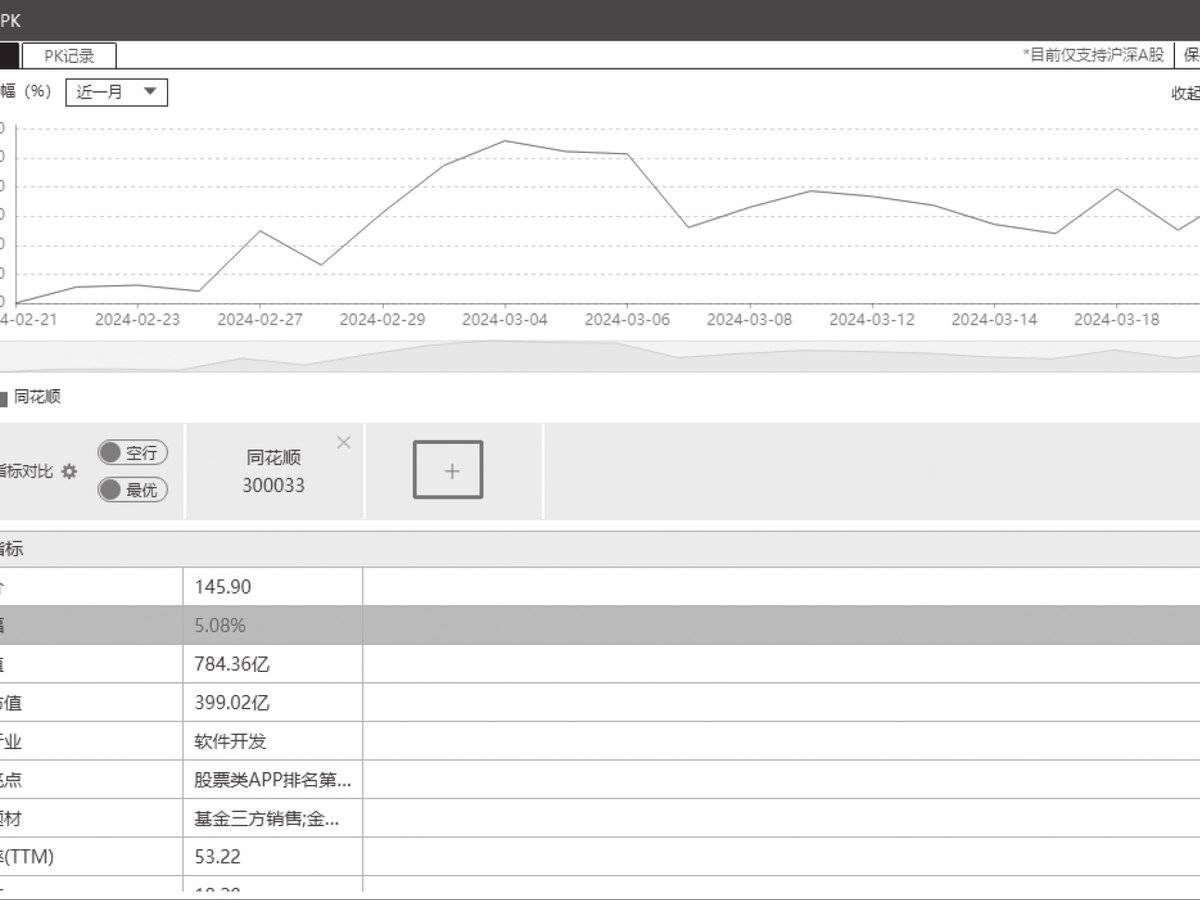Image resolution: width=1200 pixels, height=900 pixels.
Task: Click the 2024-03-12 date axis label
Action: pos(872,319)
